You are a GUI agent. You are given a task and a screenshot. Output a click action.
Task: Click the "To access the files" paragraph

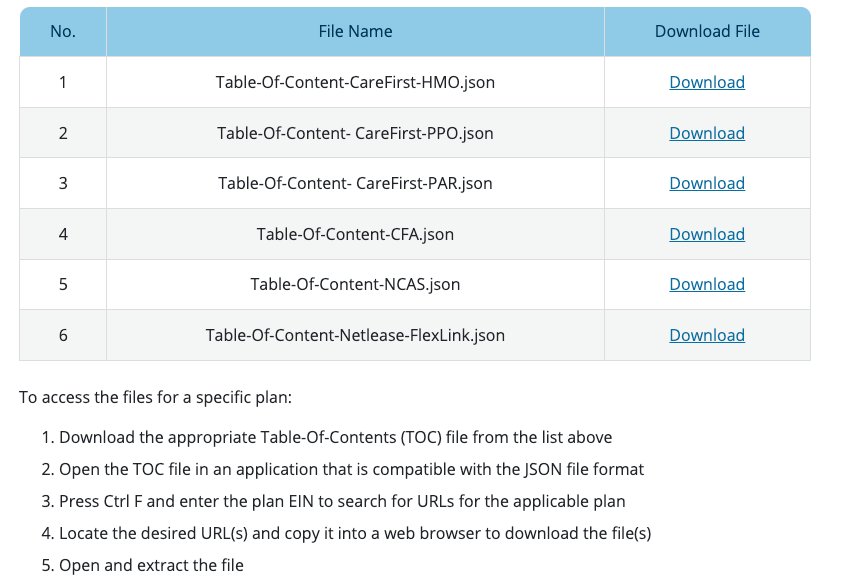click(155, 397)
